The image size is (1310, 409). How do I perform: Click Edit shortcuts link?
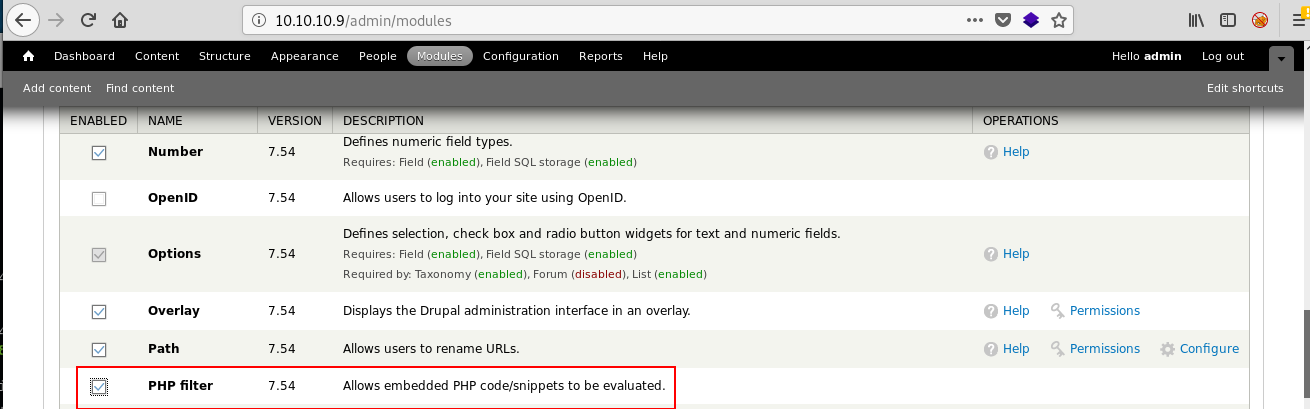coord(1245,88)
